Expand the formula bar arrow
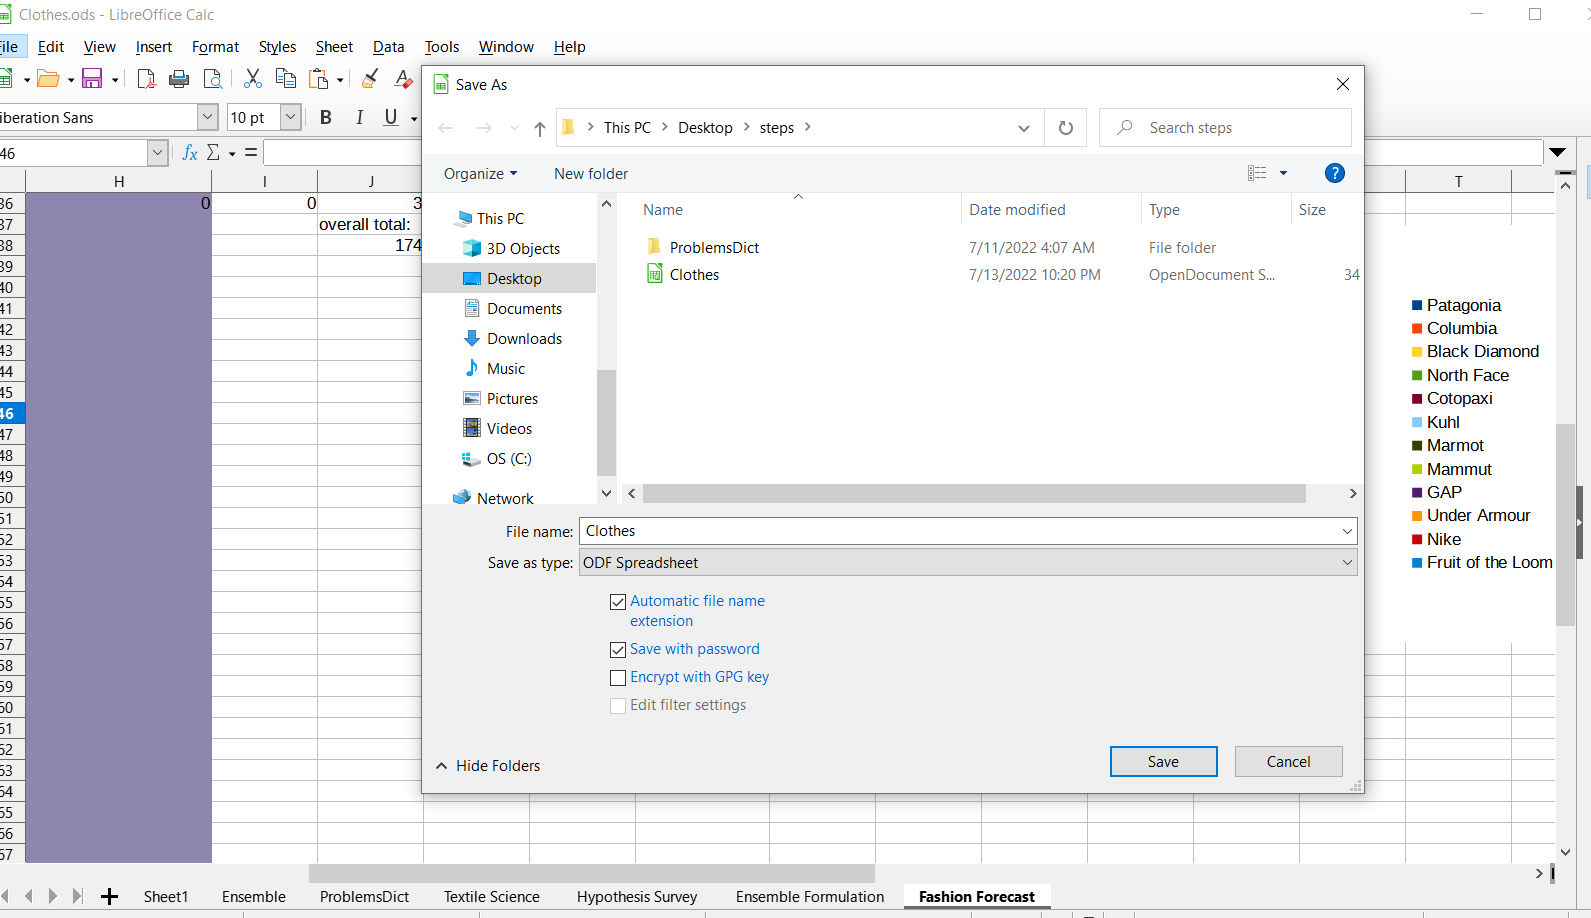 1557,152
